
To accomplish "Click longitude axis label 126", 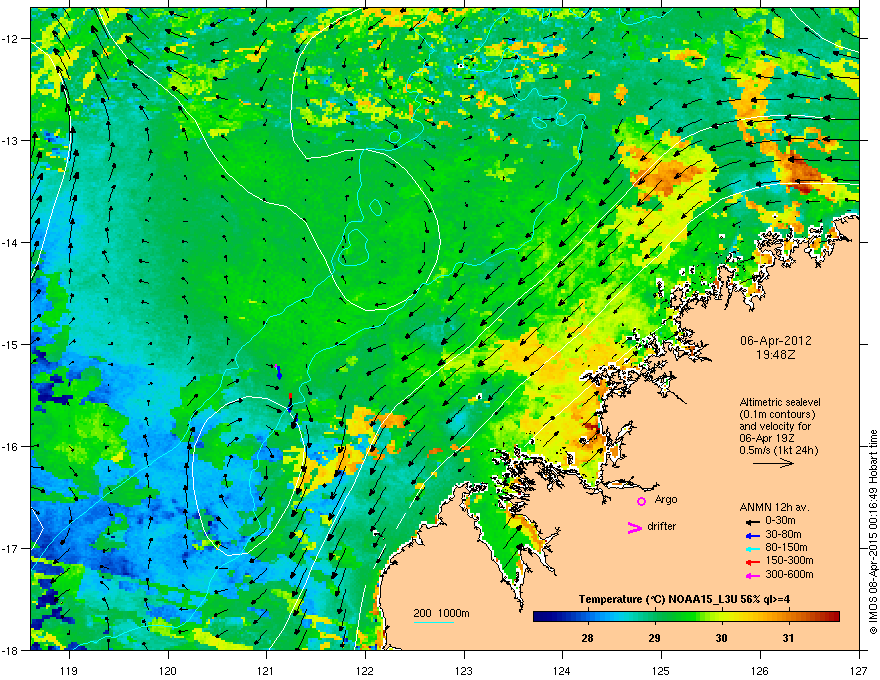I will tap(760, 670).
